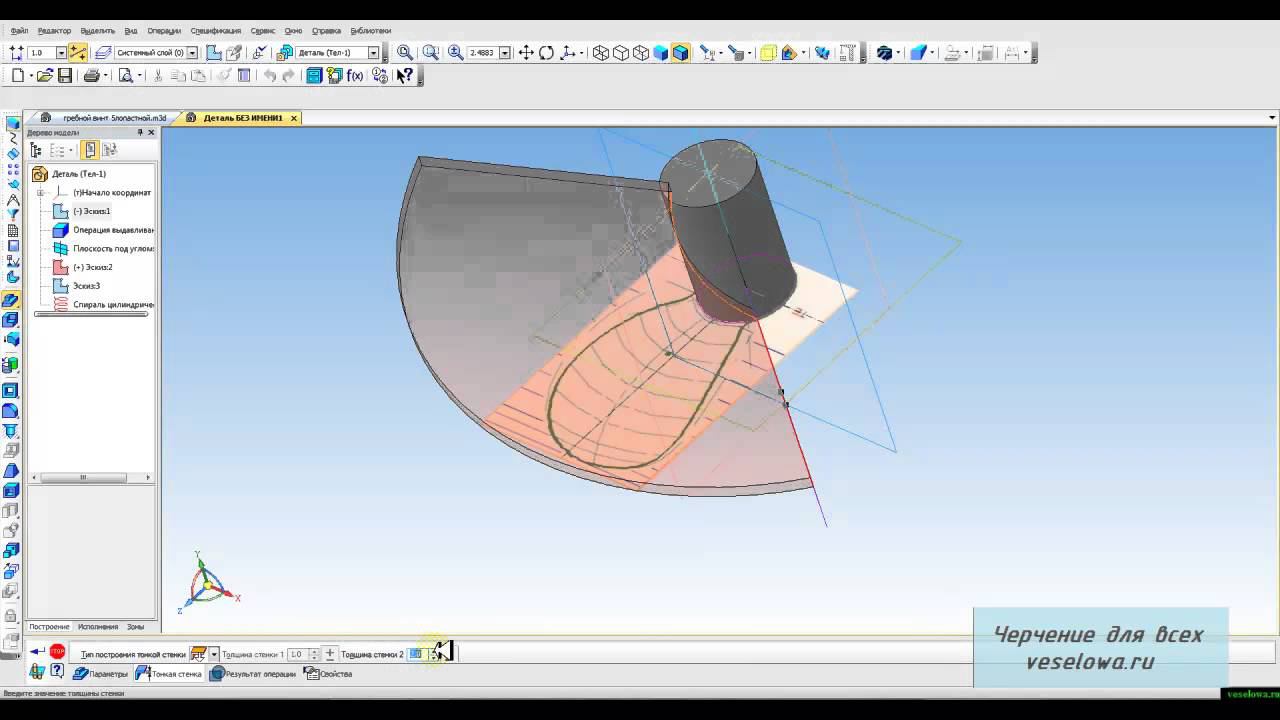Open the Свойства tab
This screenshot has width=1280, height=720.
point(328,674)
